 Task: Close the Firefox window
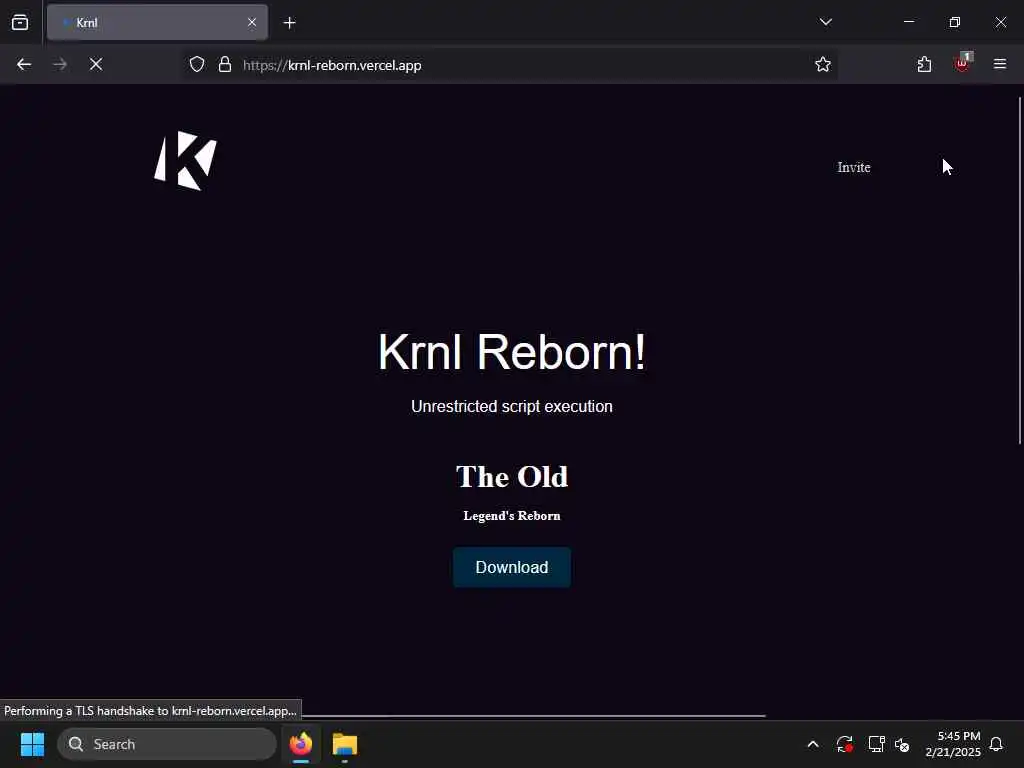(1000, 22)
